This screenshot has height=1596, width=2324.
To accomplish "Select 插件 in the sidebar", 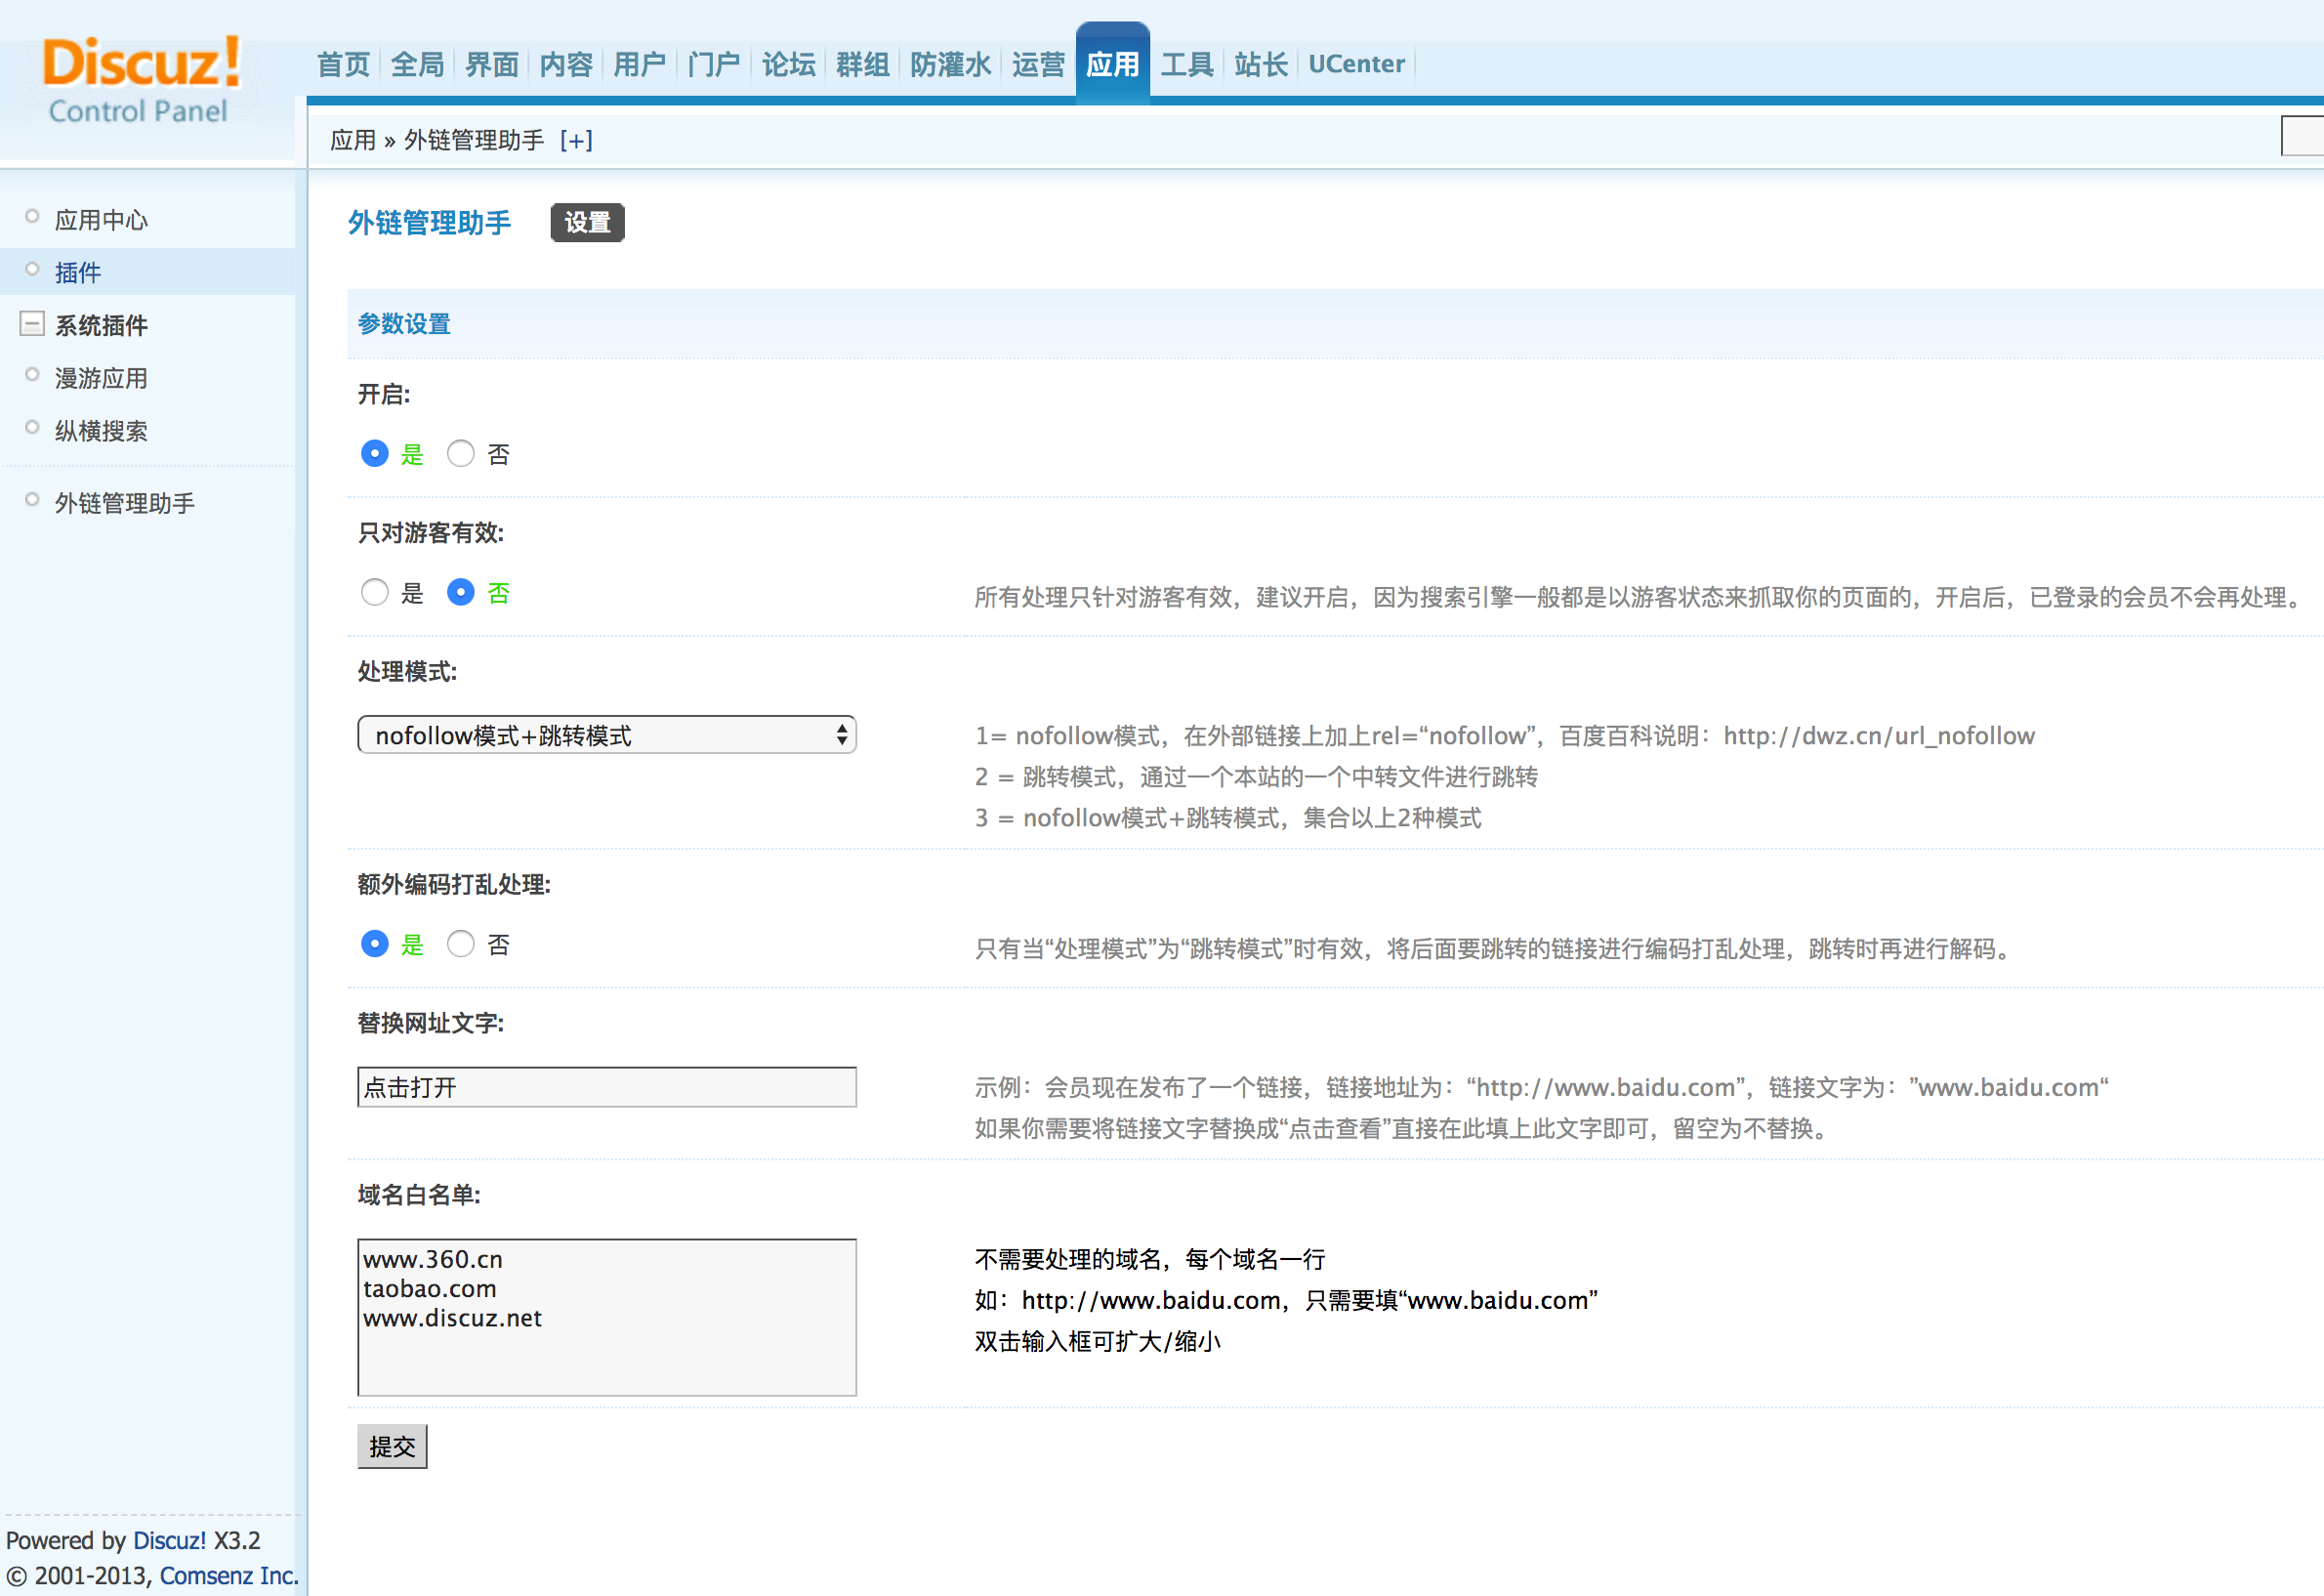I will [x=78, y=272].
